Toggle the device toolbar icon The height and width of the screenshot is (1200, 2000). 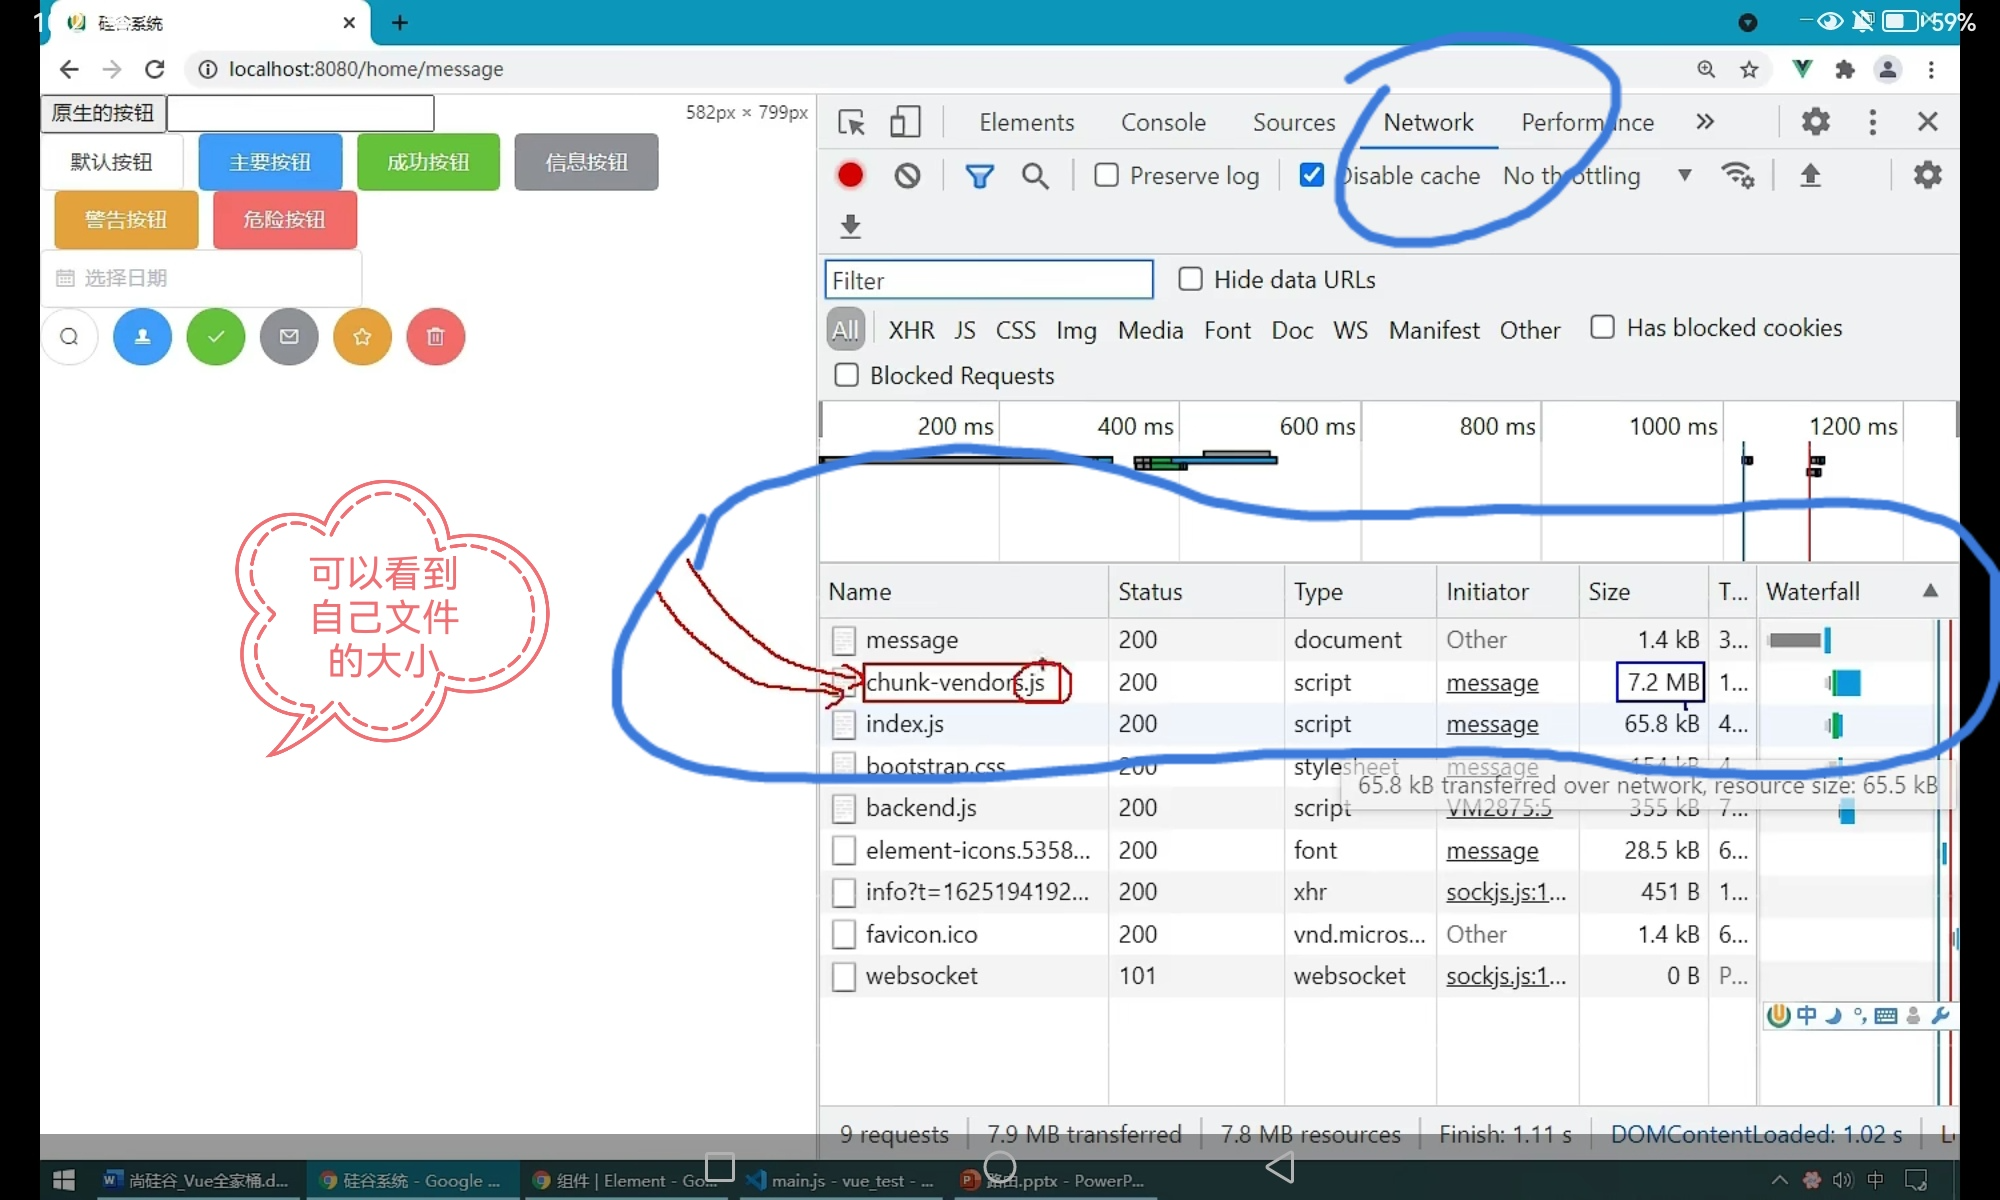(x=905, y=122)
